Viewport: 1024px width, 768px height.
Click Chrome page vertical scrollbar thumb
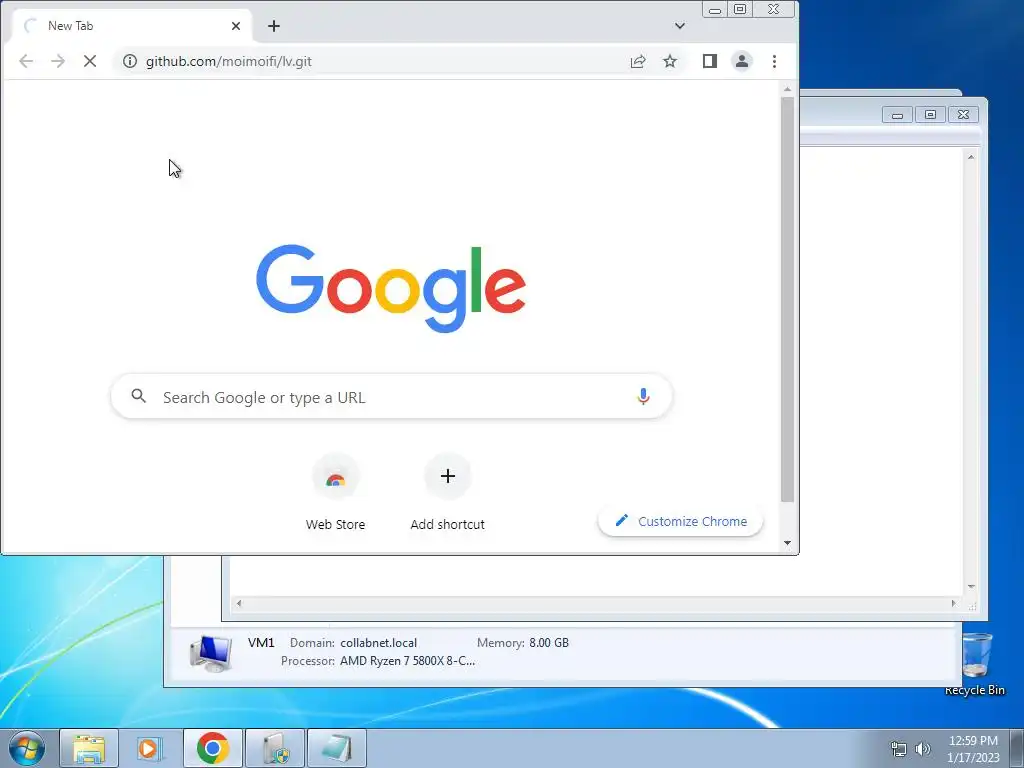(788, 299)
